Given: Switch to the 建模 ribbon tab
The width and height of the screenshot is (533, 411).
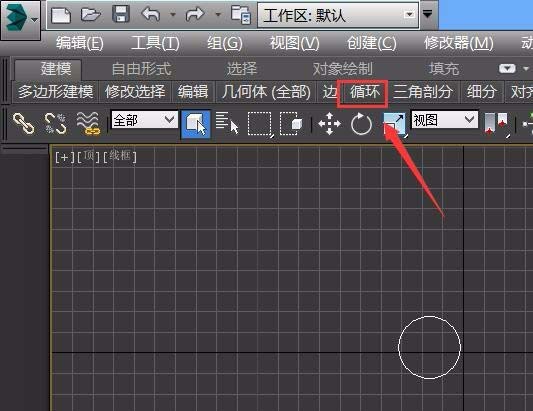Looking at the screenshot, I should pos(48,69).
